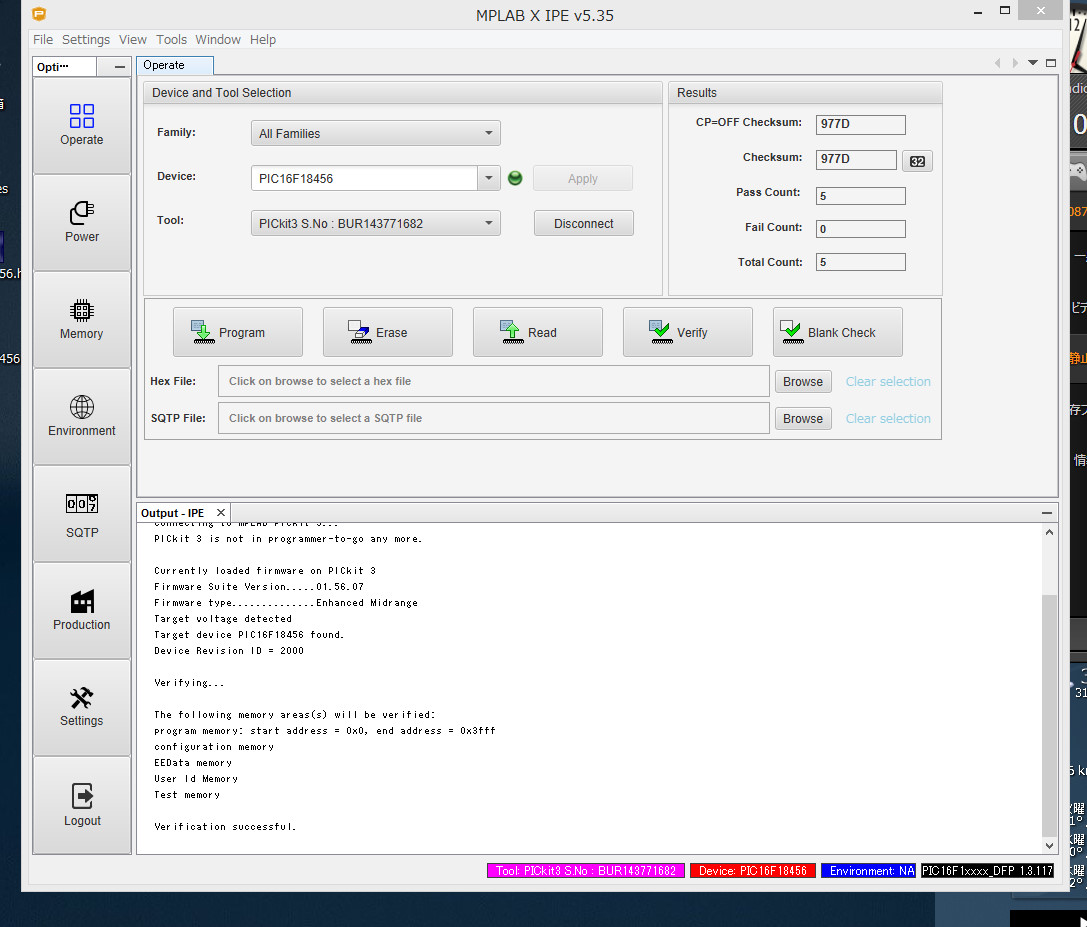The height and width of the screenshot is (927, 1087).
Task: Click the 'Verification successful.' output line
Action: 225,826
